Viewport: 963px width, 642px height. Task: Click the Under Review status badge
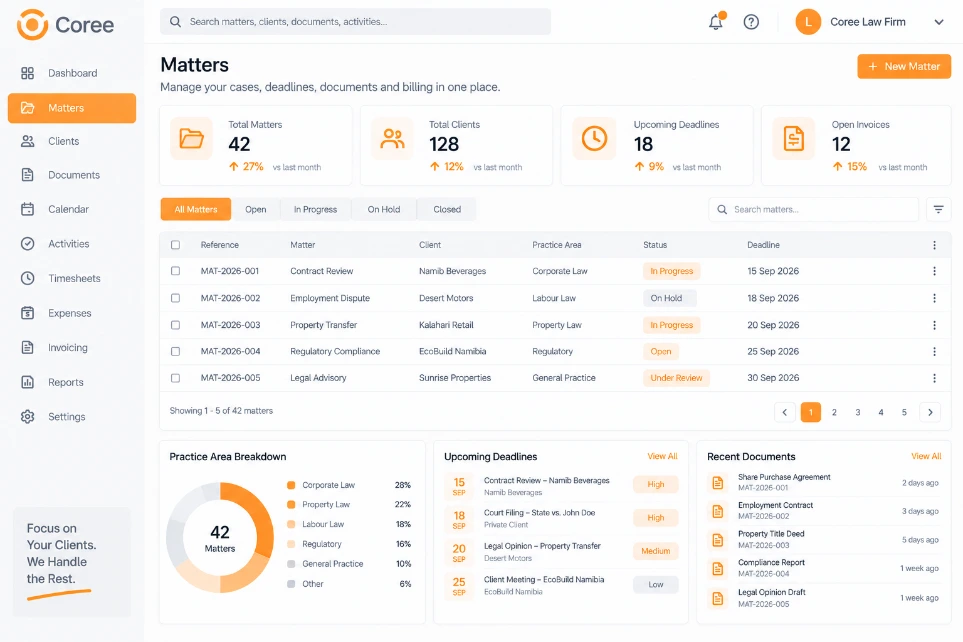point(676,378)
